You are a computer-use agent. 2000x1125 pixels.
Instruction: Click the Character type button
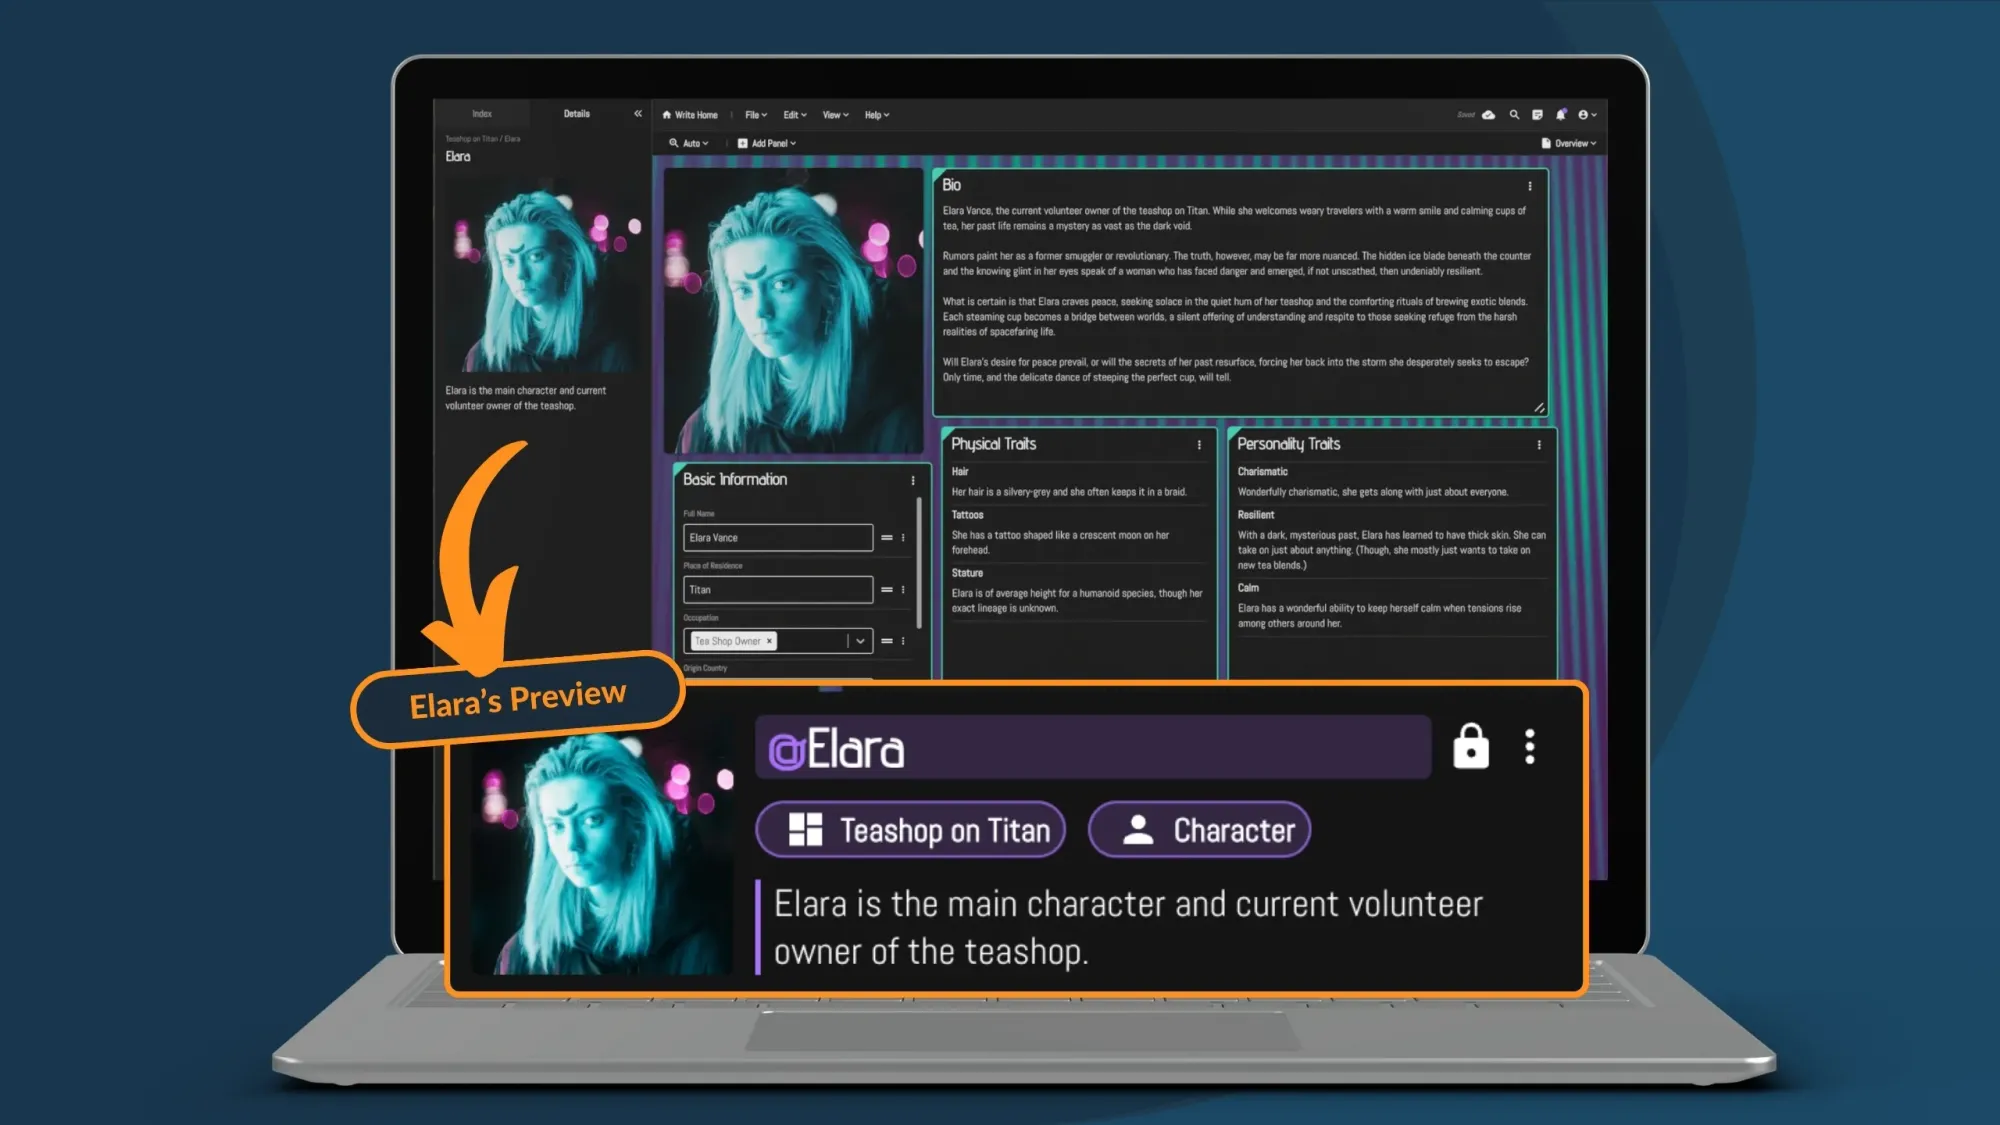pyautogui.click(x=1199, y=830)
